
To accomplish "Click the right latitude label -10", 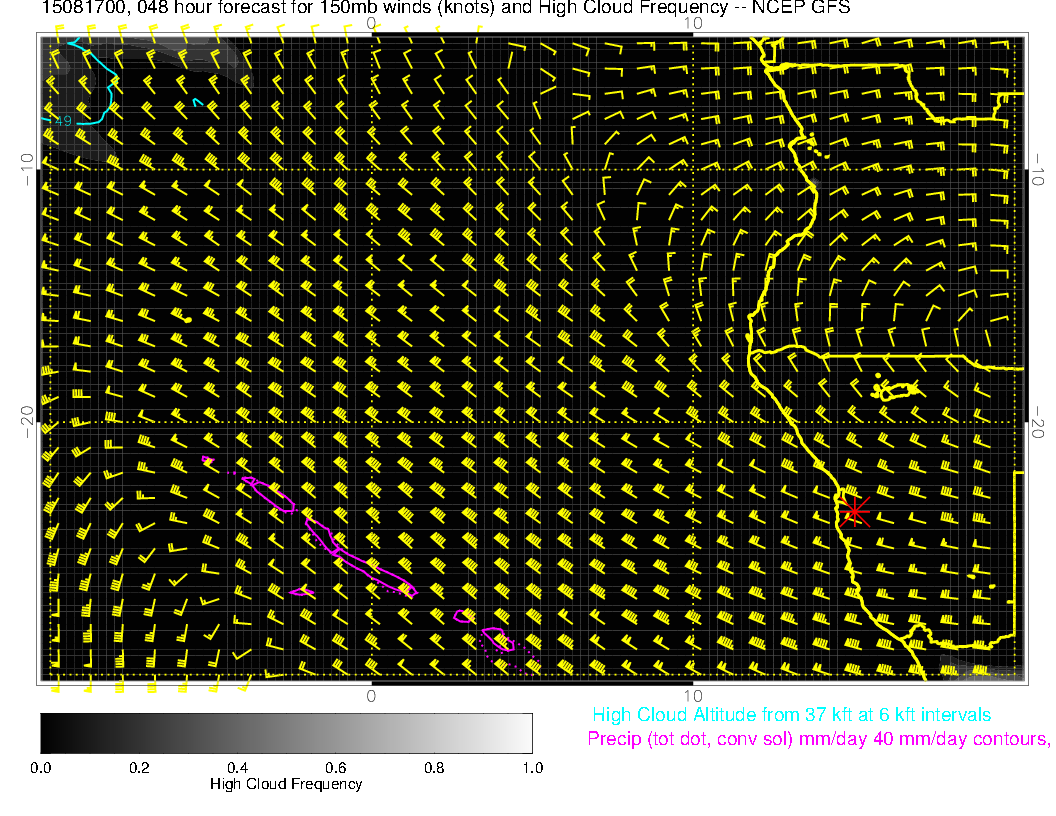I will [x=1040, y=168].
